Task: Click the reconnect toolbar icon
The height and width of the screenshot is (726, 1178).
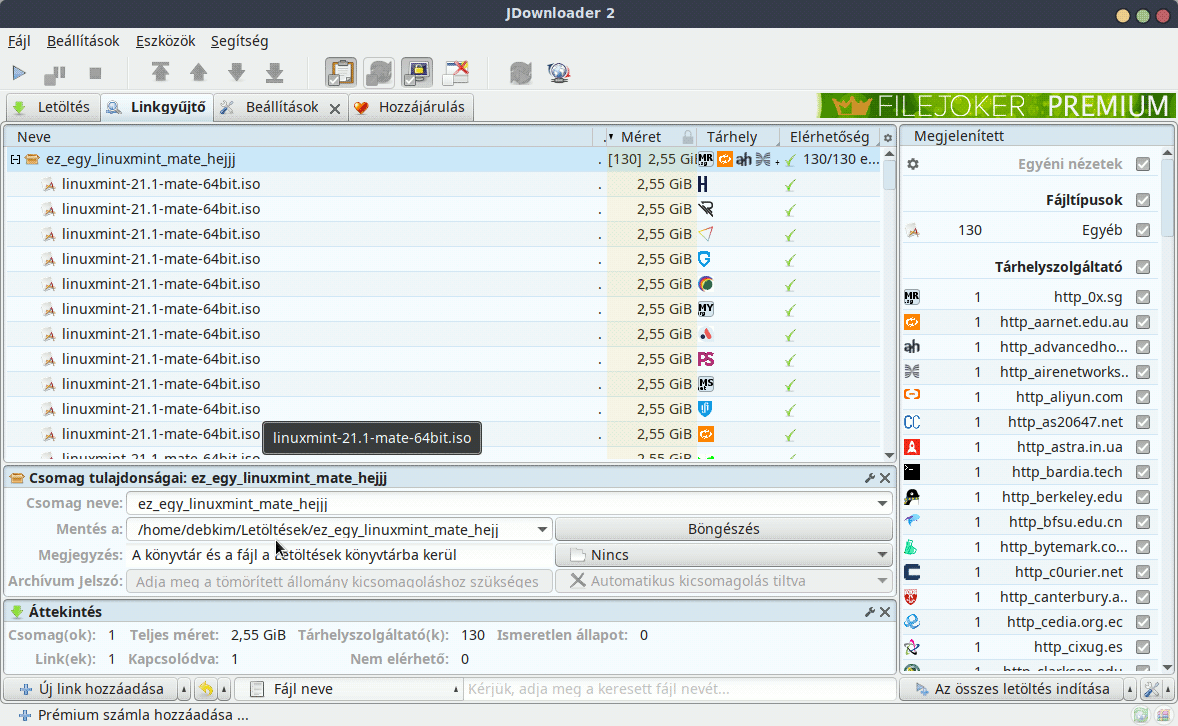Action: (521, 72)
